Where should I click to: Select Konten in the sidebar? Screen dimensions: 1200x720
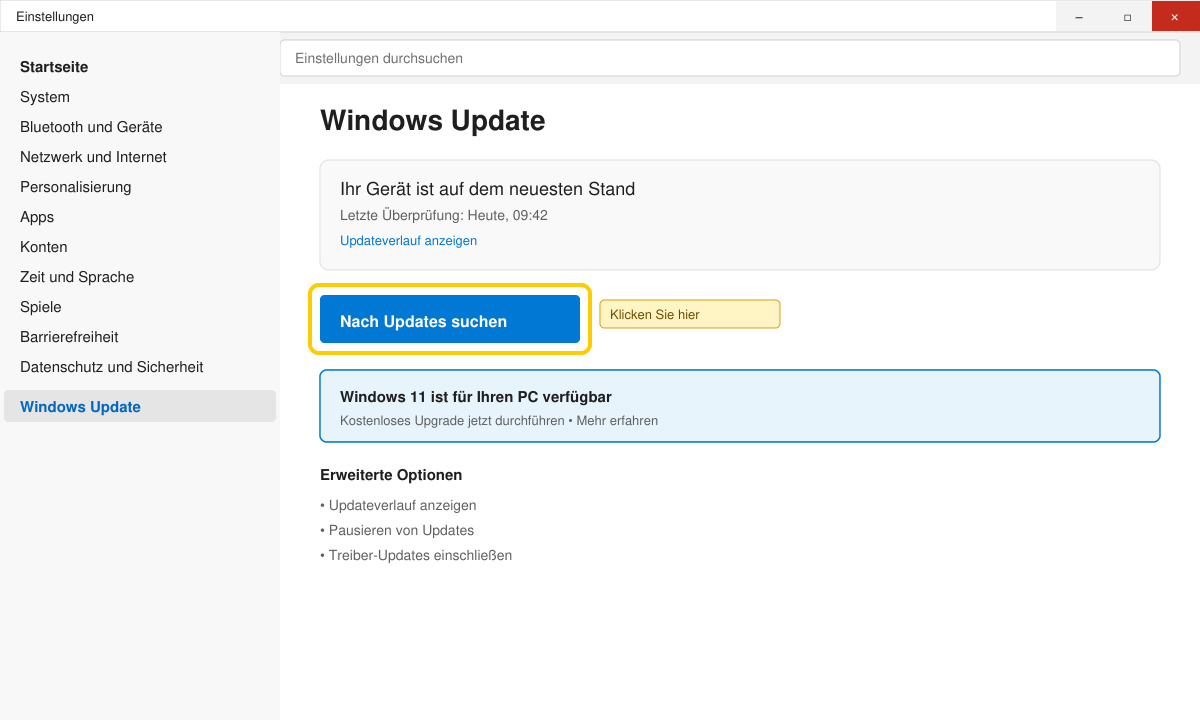click(x=44, y=247)
